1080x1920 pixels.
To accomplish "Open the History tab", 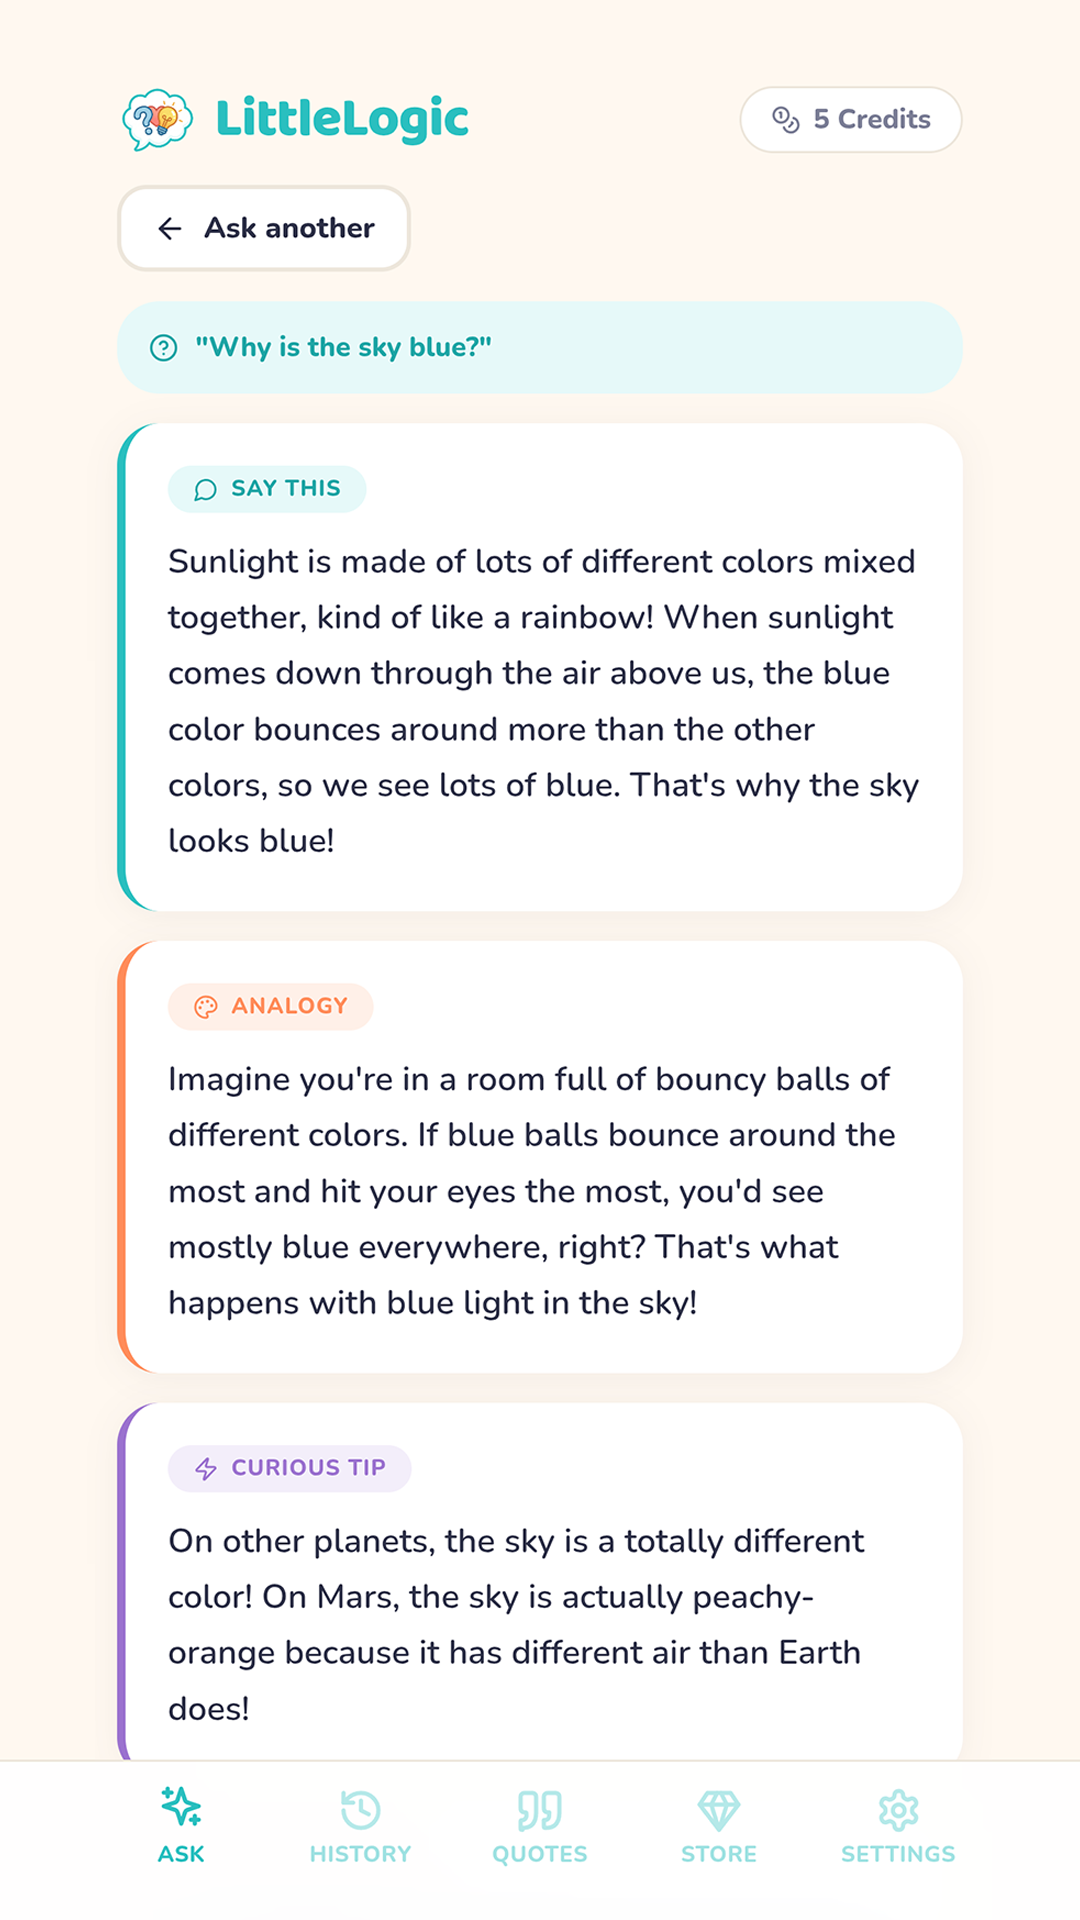I will tap(360, 1826).
